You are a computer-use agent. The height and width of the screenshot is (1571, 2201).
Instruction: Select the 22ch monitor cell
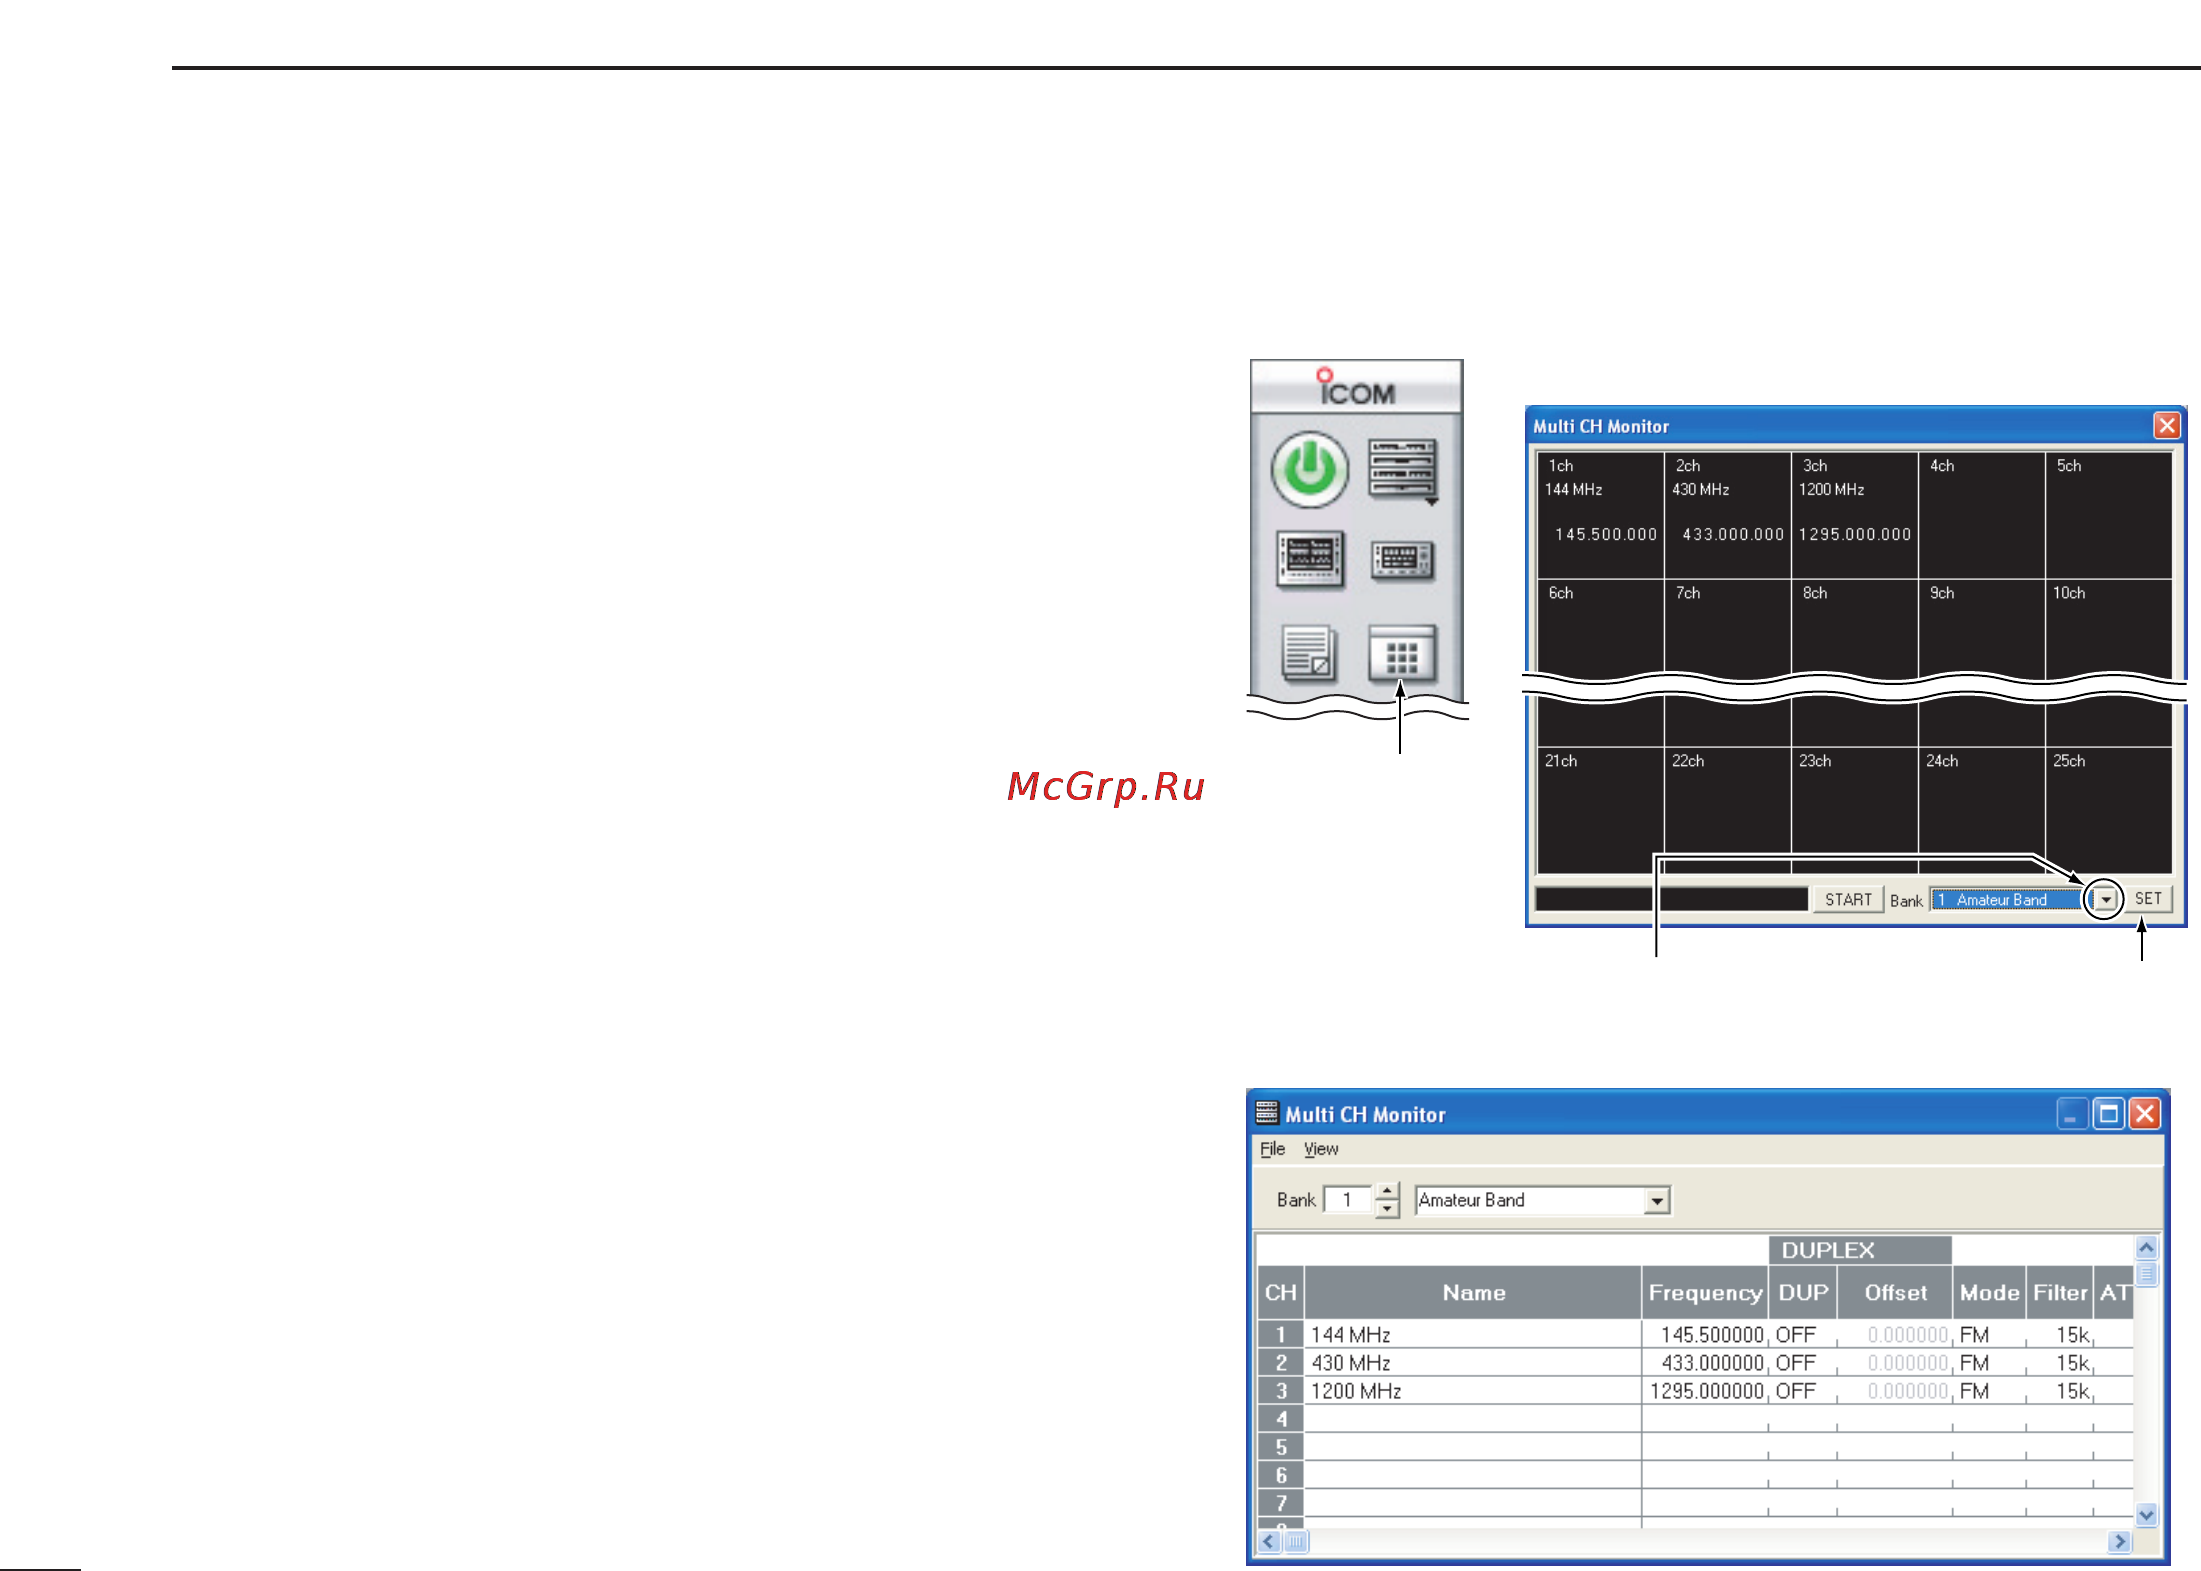1727,810
